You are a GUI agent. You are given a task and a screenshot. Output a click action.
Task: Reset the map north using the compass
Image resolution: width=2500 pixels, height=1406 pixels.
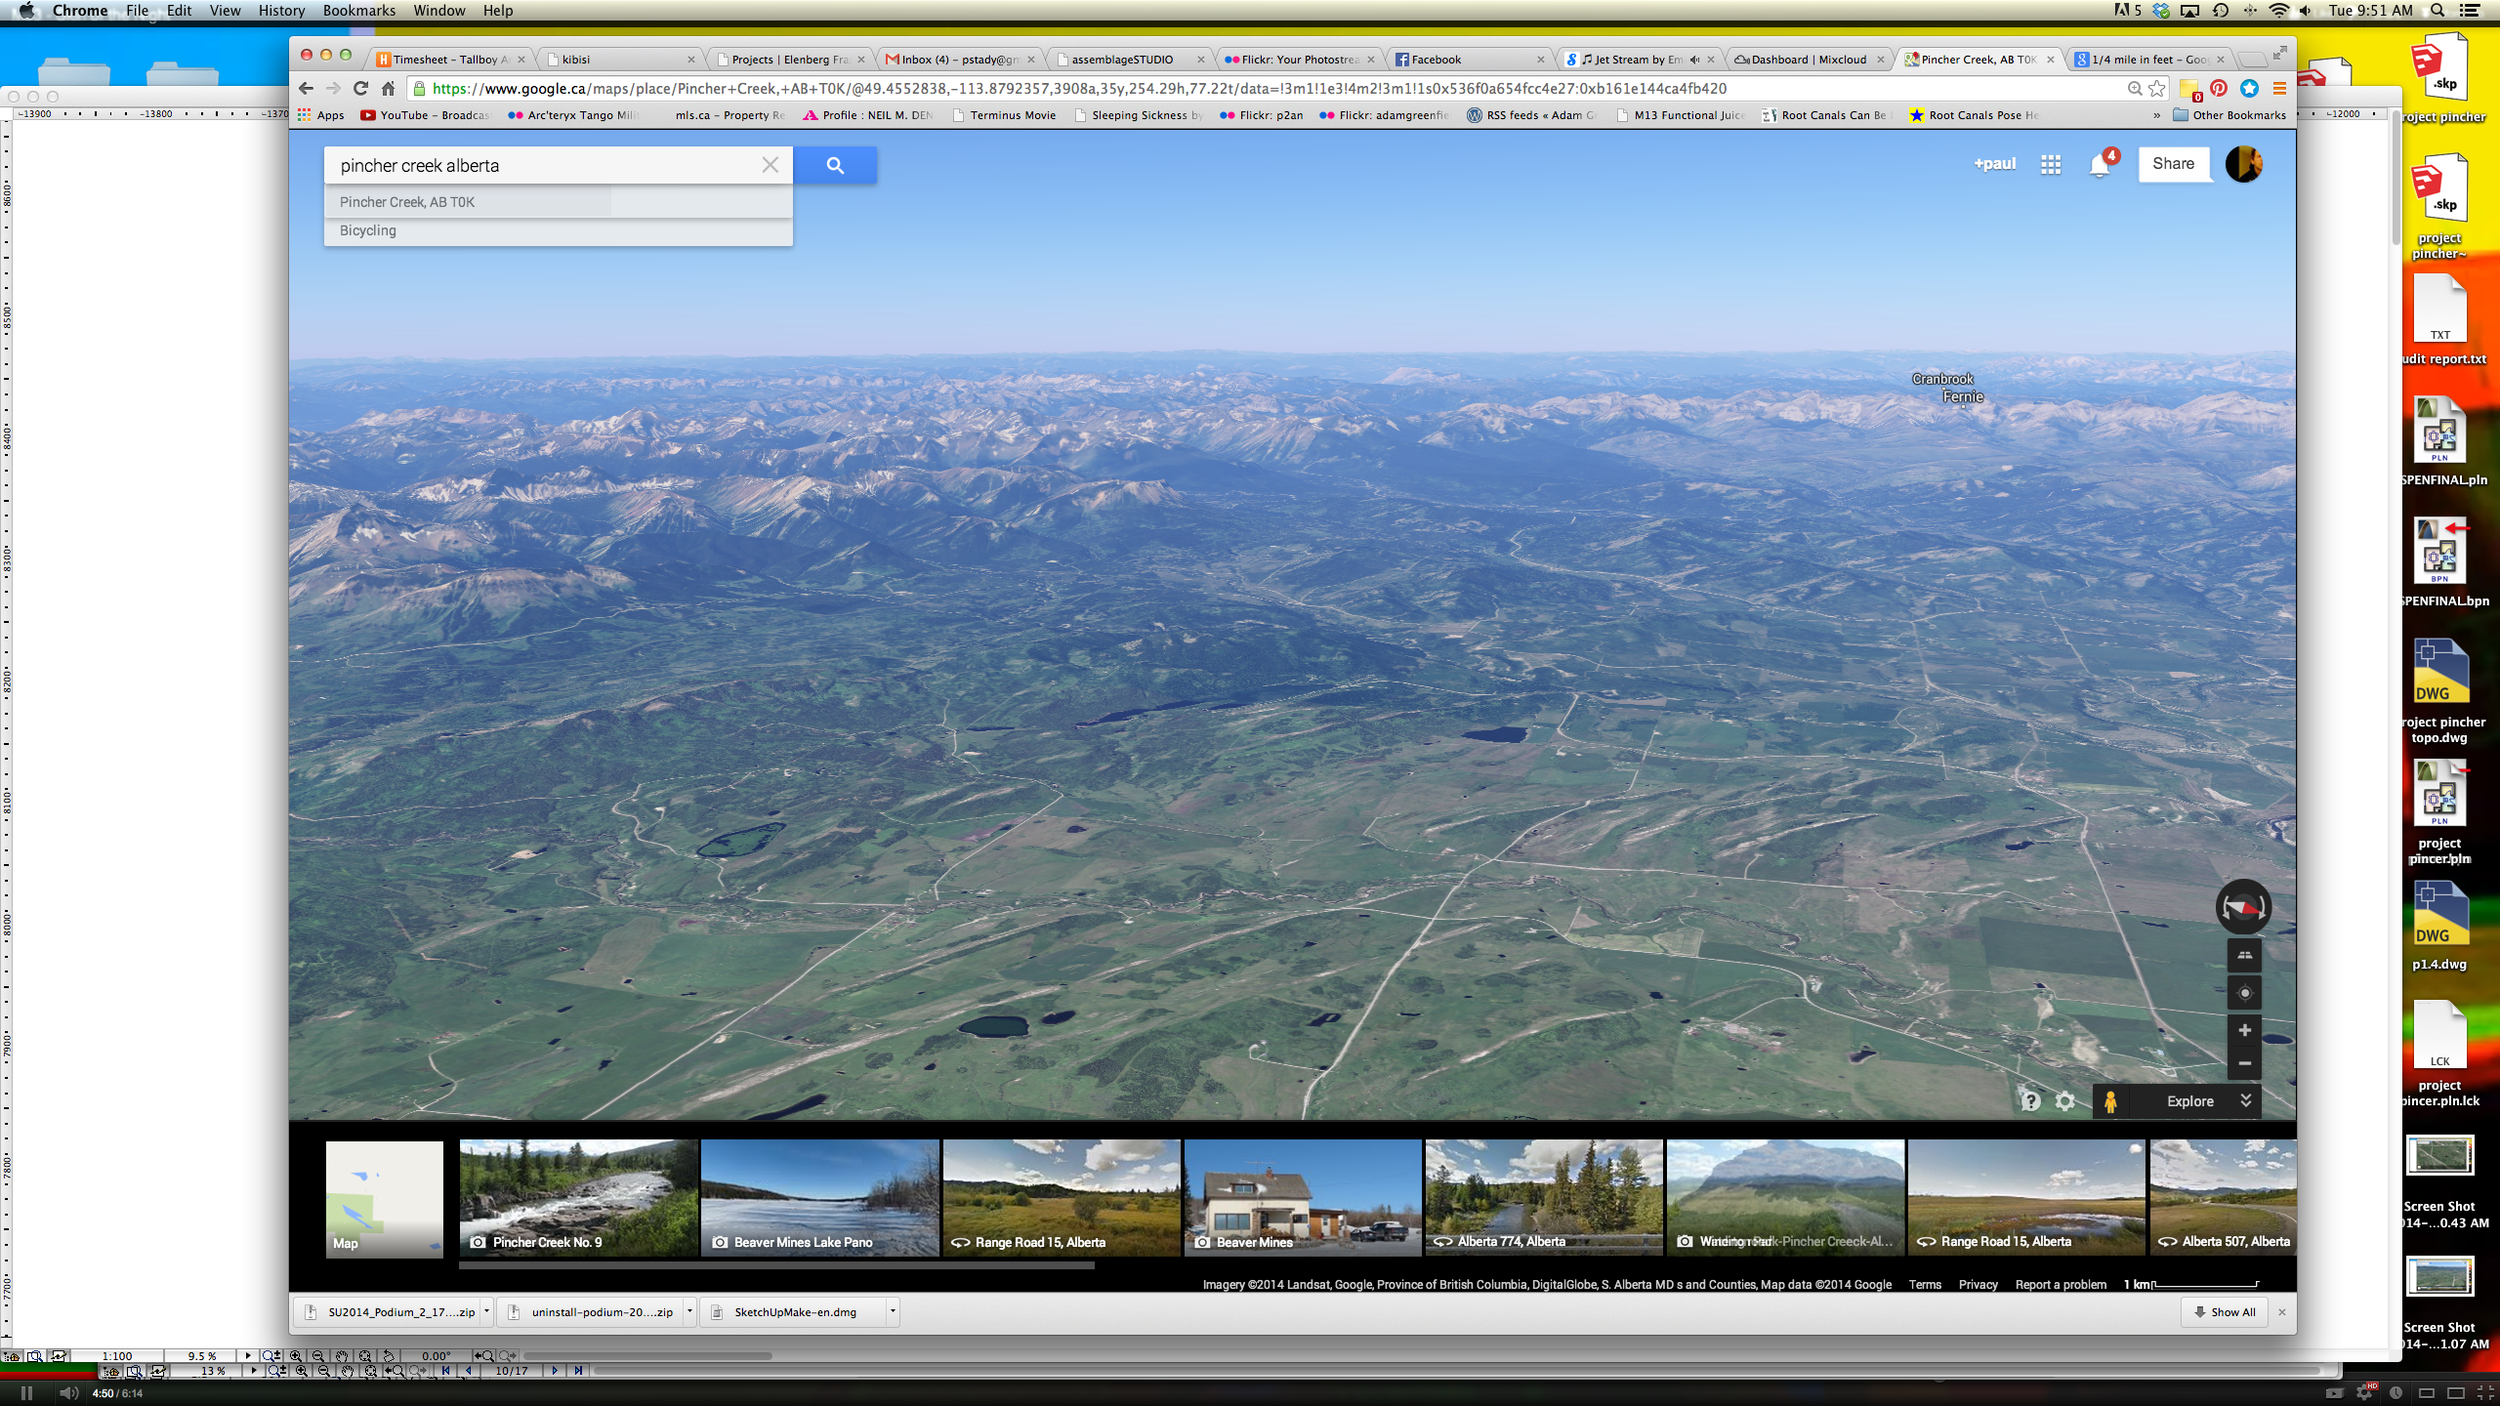point(2244,907)
